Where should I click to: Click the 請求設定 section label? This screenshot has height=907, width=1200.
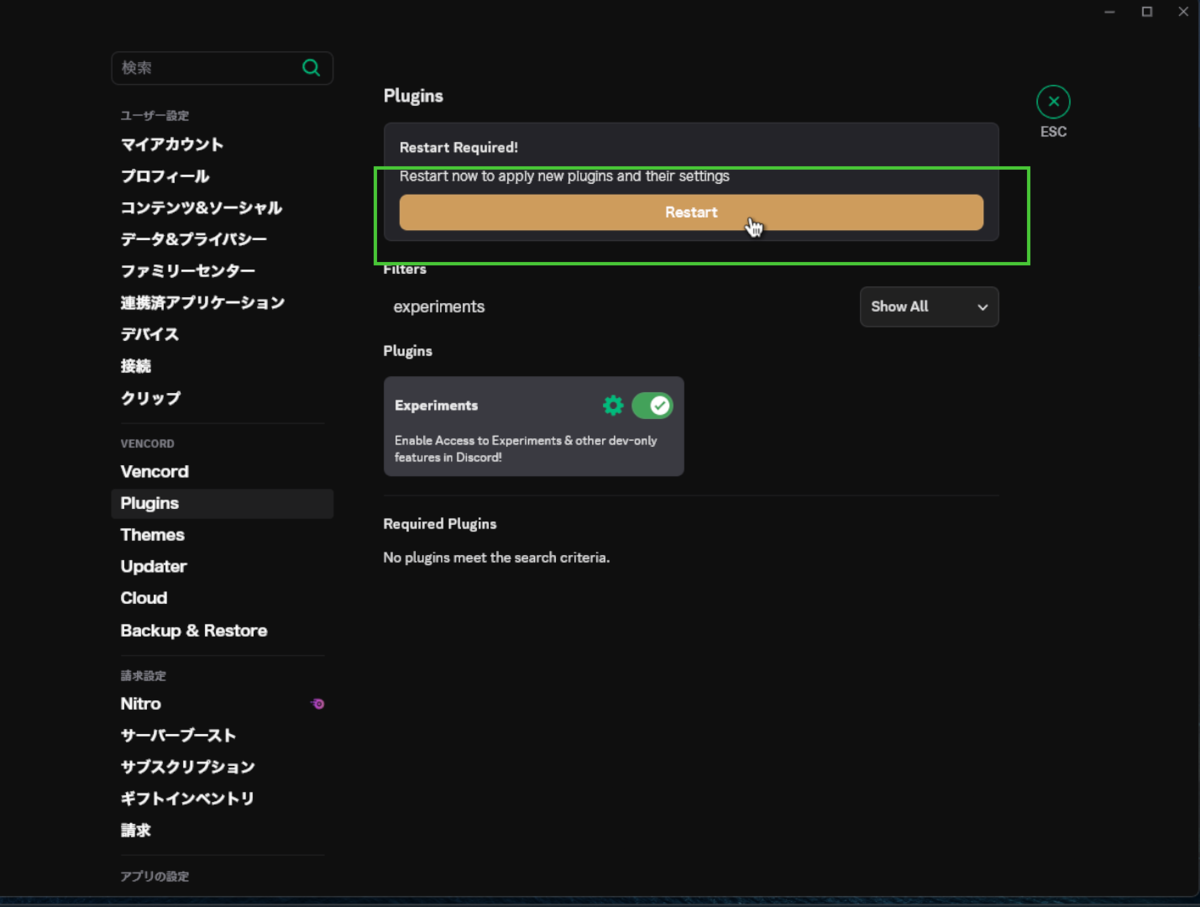click(143, 676)
